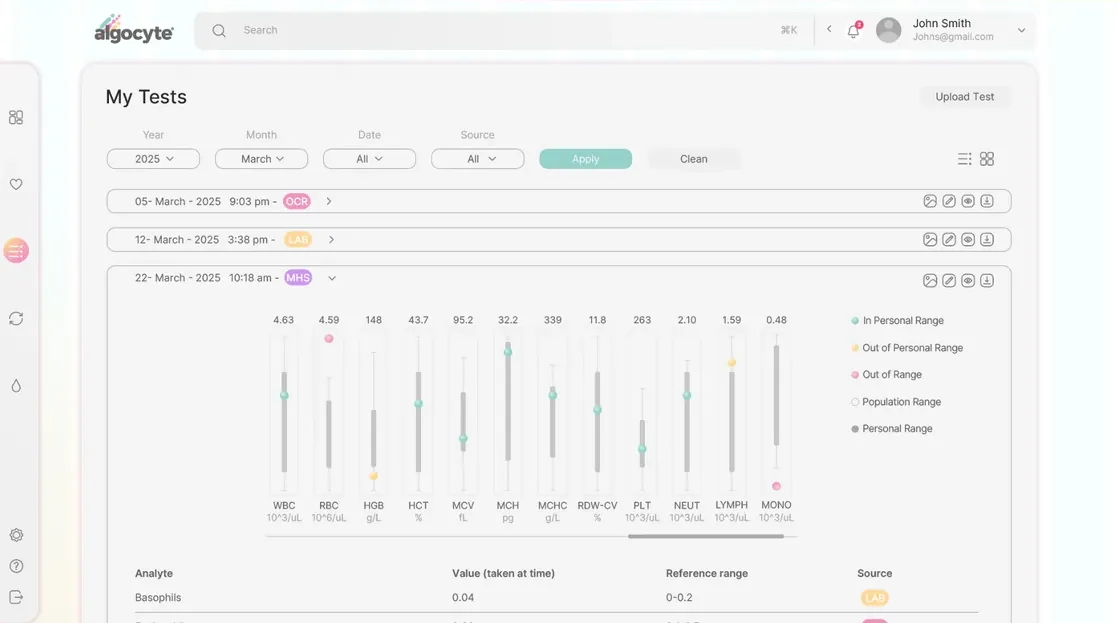The height and width of the screenshot is (623, 1118).
Task: Click the Clean filters button
Action: point(694,159)
